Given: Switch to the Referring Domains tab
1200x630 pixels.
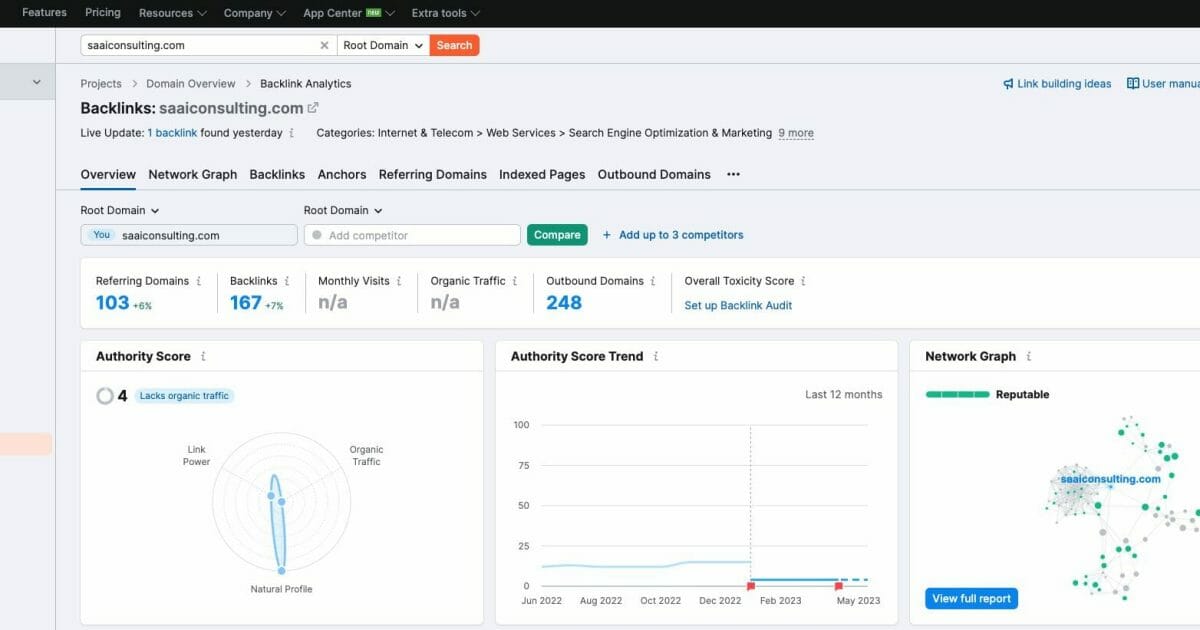Looking at the screenshot, I should 432,174.
